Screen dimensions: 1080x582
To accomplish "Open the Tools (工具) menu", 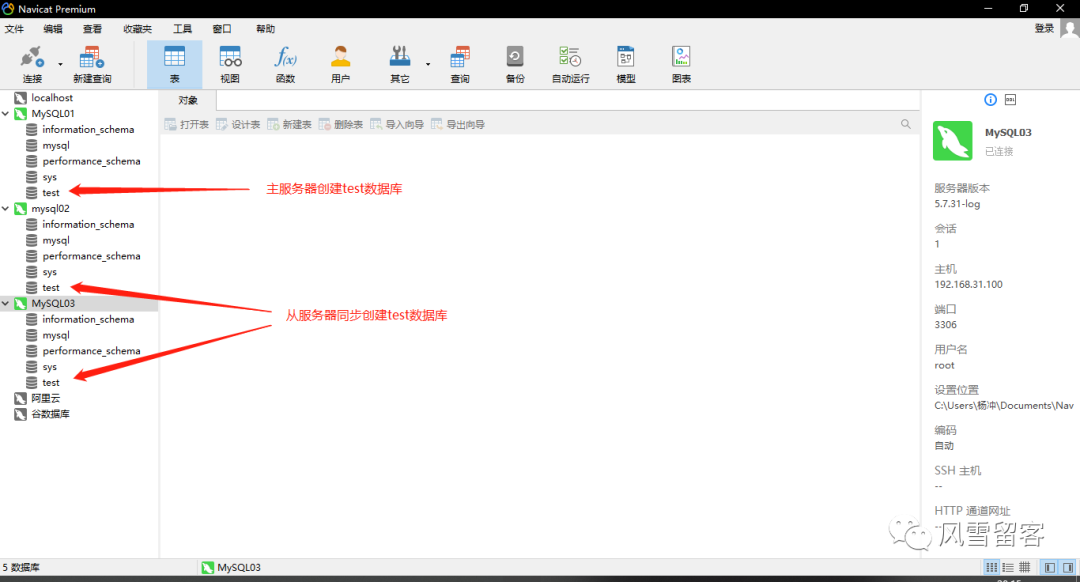I will [183, 29].
